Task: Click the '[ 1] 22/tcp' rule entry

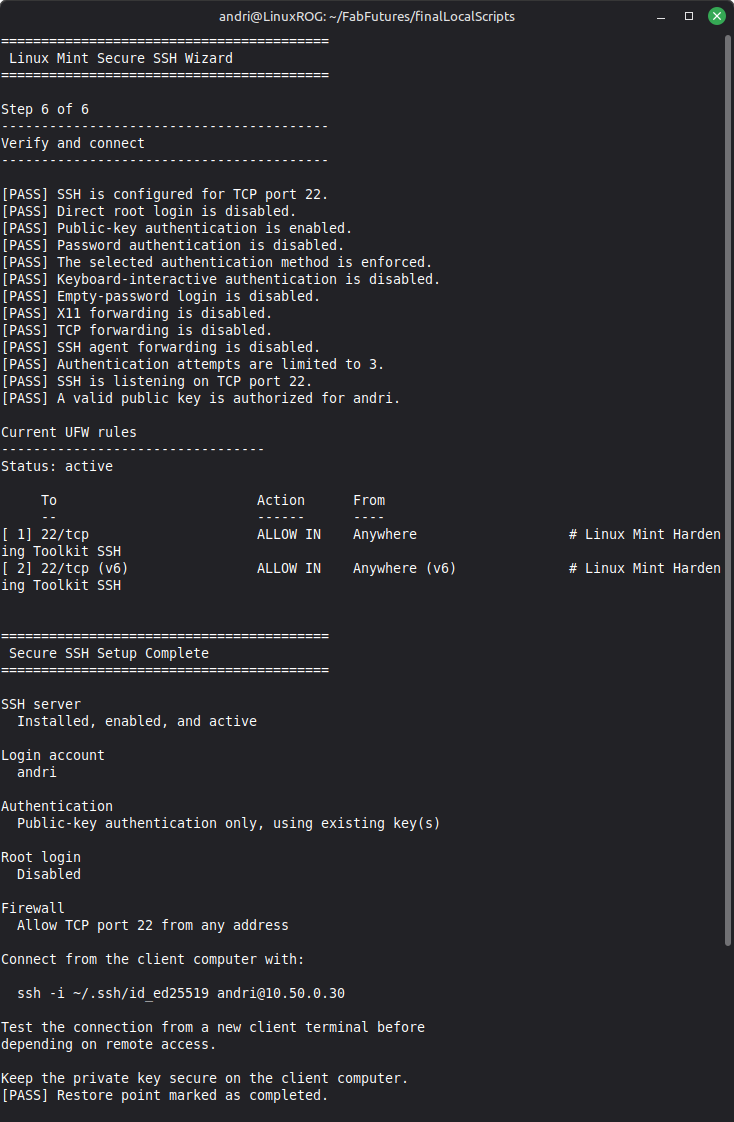Action: (x=45, y=535)
